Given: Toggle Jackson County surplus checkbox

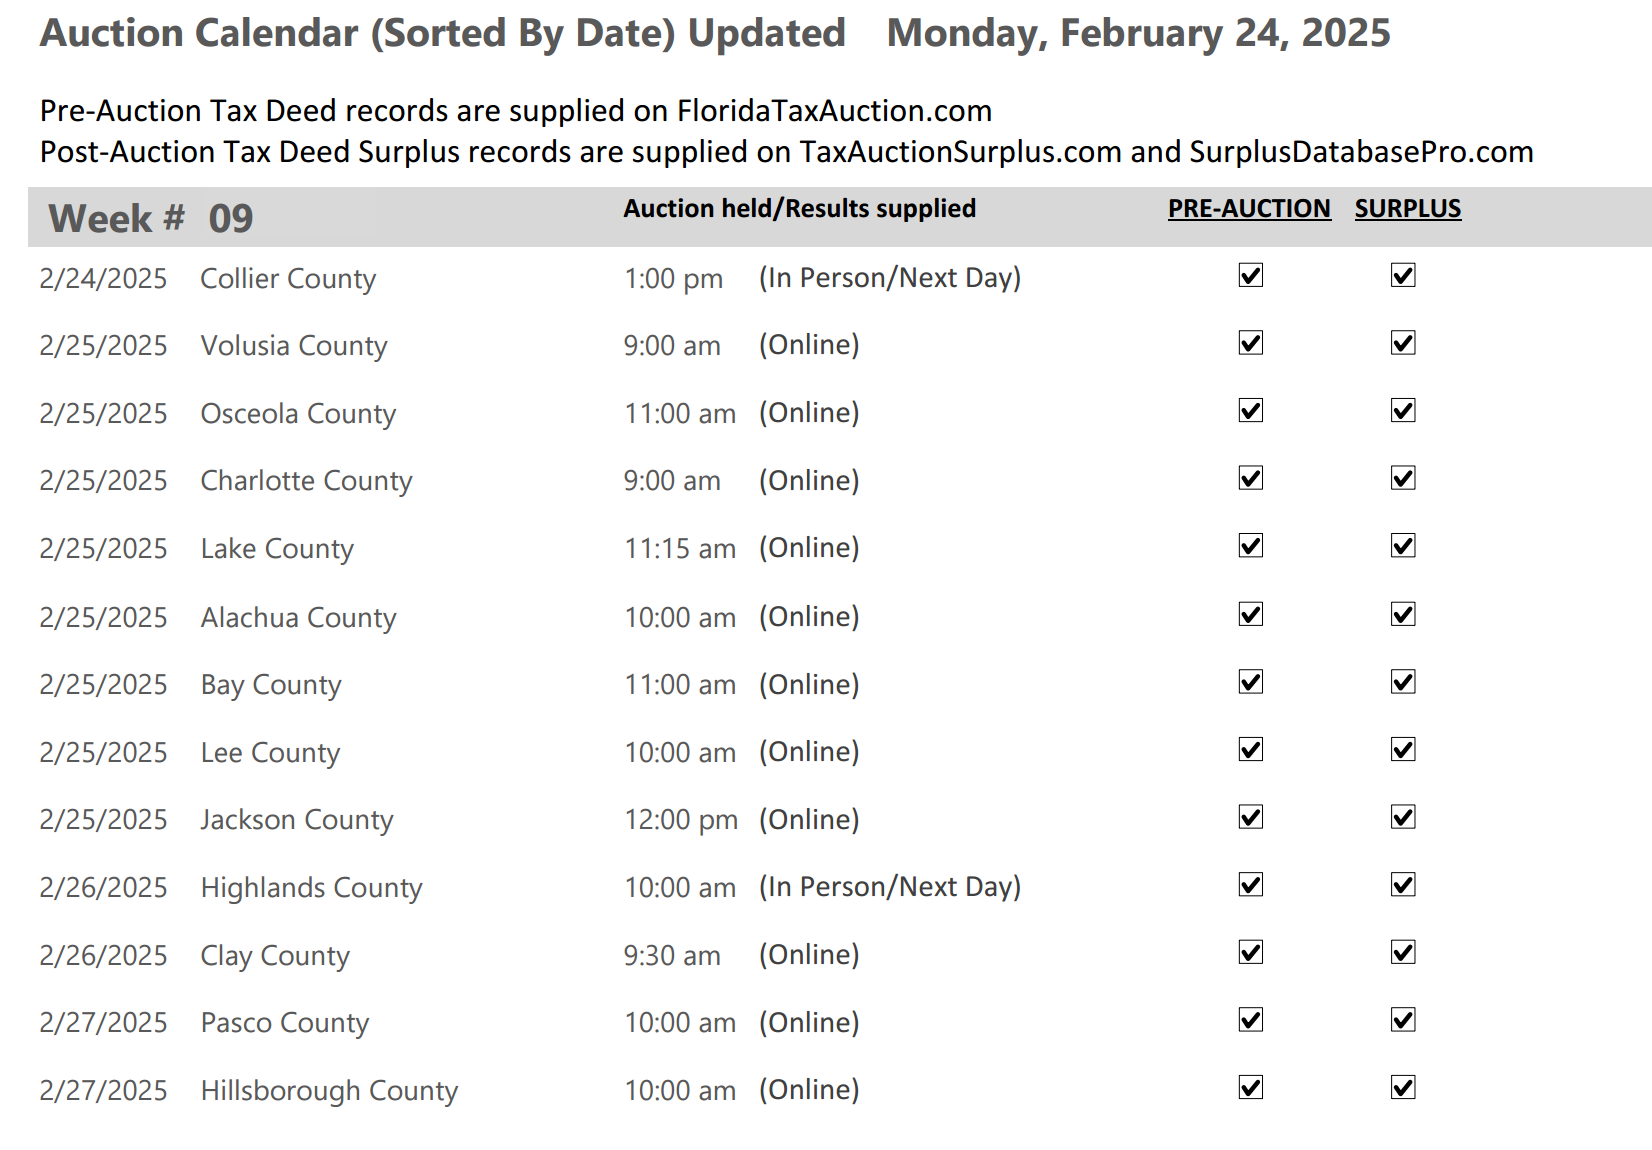Looking at the screenshot, I should coord(1403,817).
